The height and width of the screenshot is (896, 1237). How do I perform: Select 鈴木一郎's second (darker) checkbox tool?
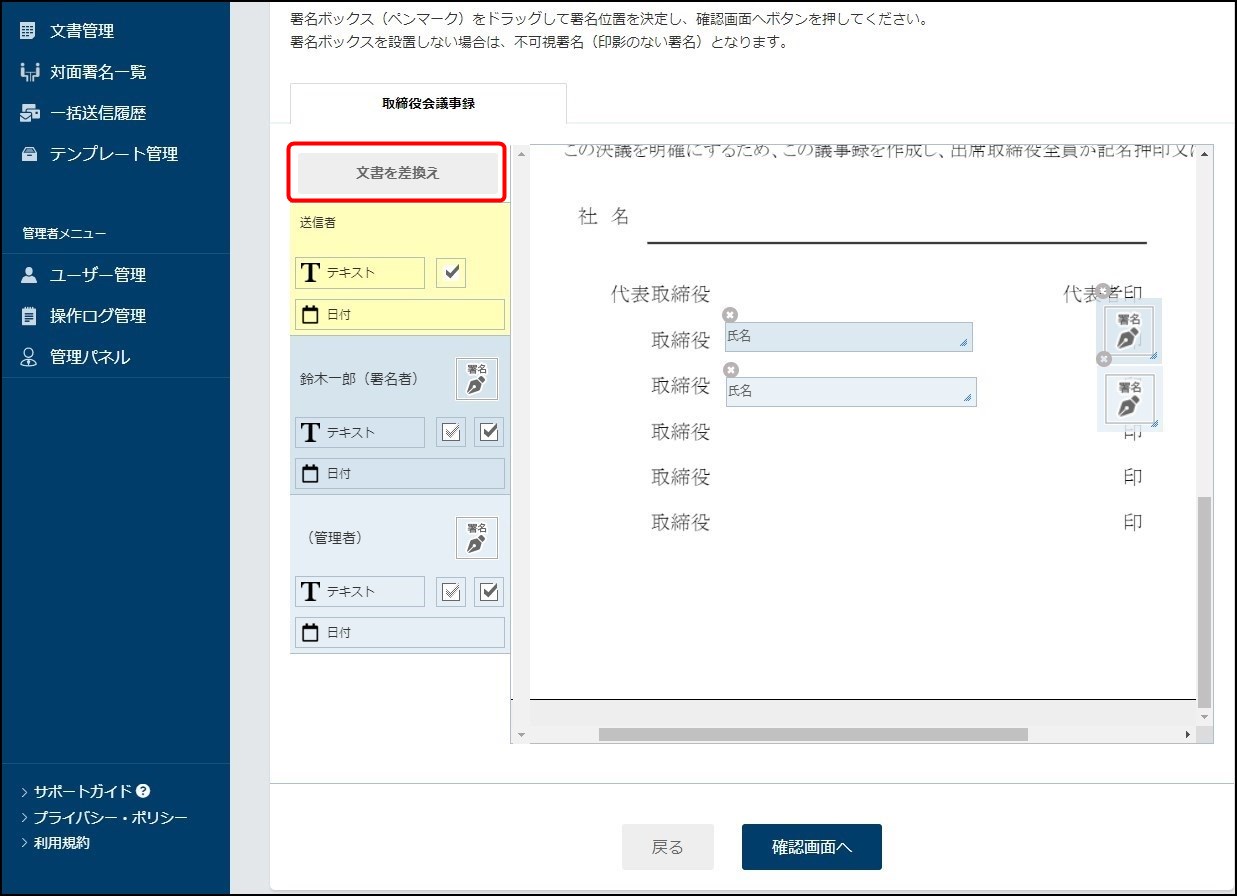(x=489, y=432)
